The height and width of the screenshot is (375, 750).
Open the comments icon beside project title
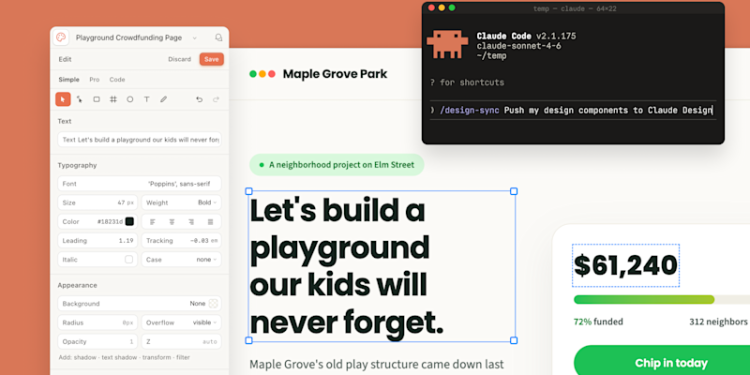pyautogui.click(x=219, y=37)
